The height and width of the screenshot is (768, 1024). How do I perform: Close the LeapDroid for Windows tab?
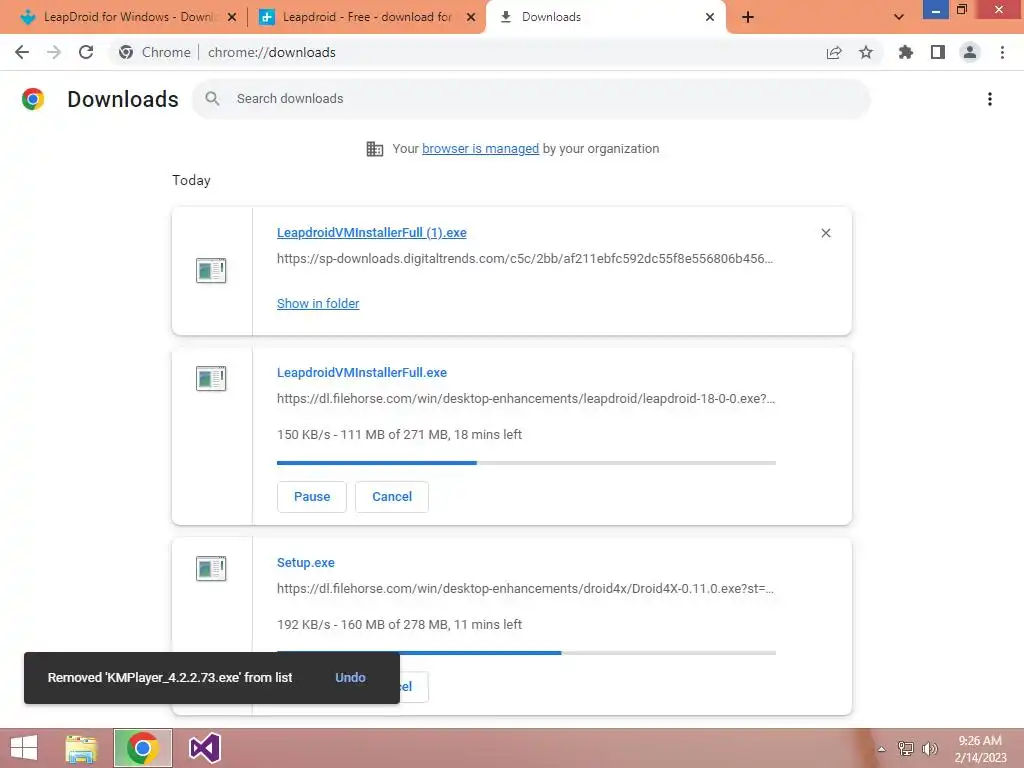[232, 17]
